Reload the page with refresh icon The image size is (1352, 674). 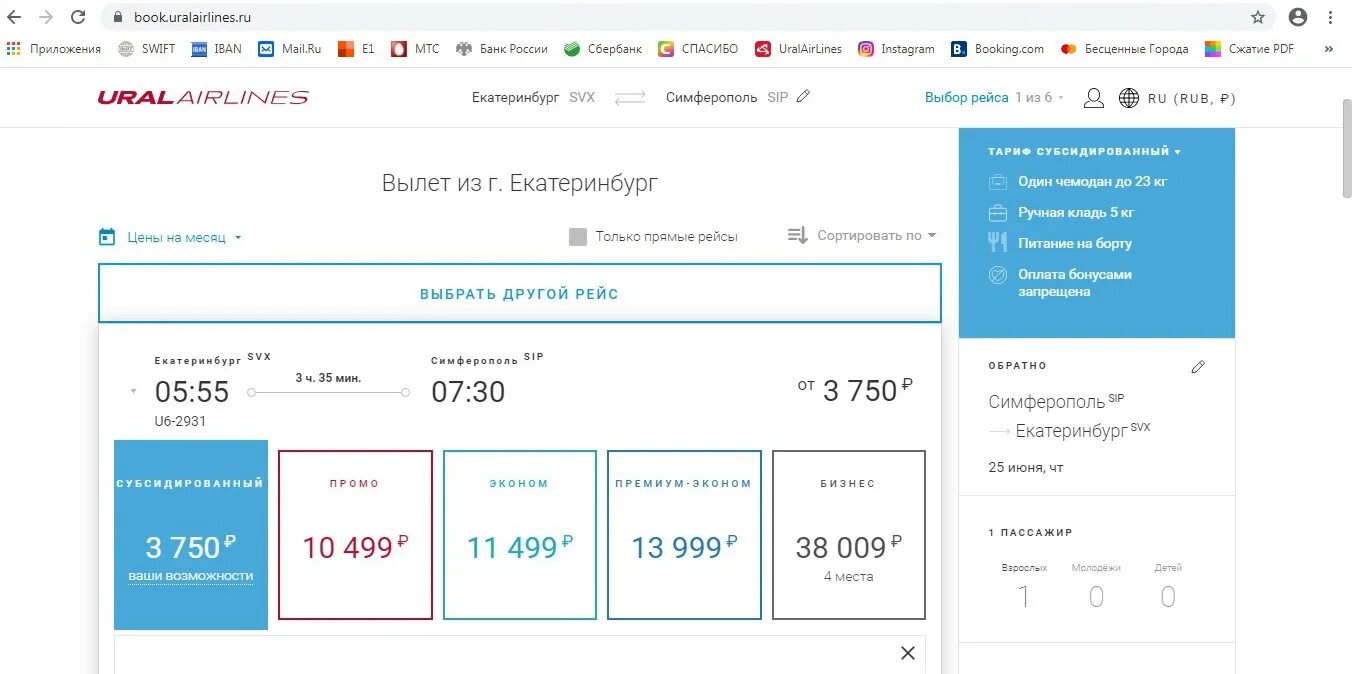click(78, 17)
